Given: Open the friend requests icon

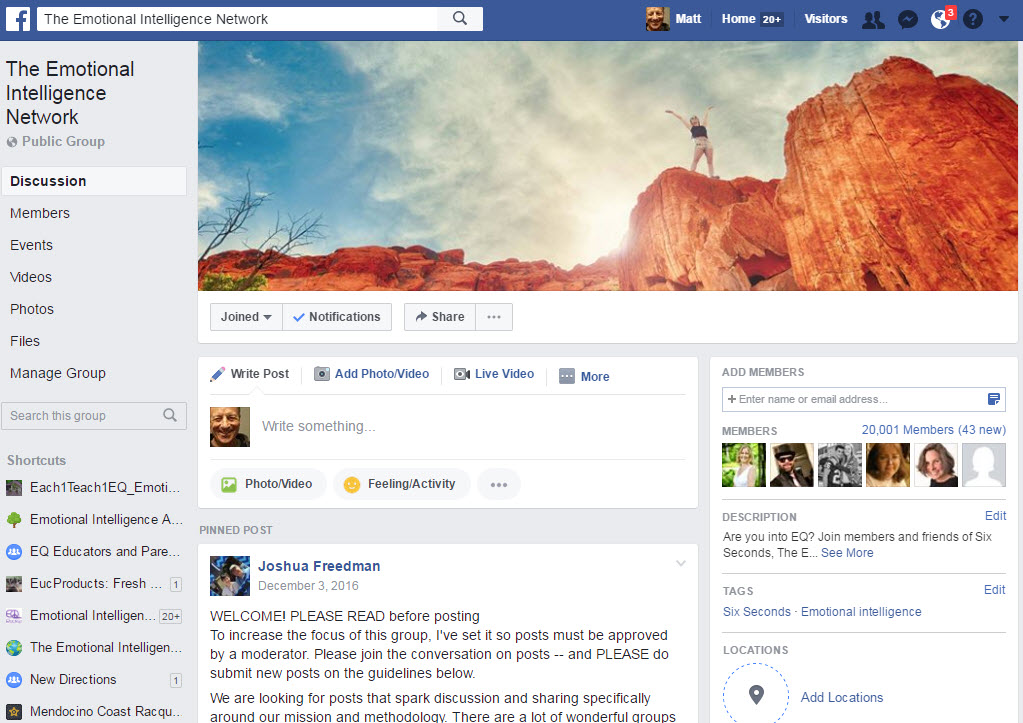Looking at the screenshot, I should pos(873,20).
